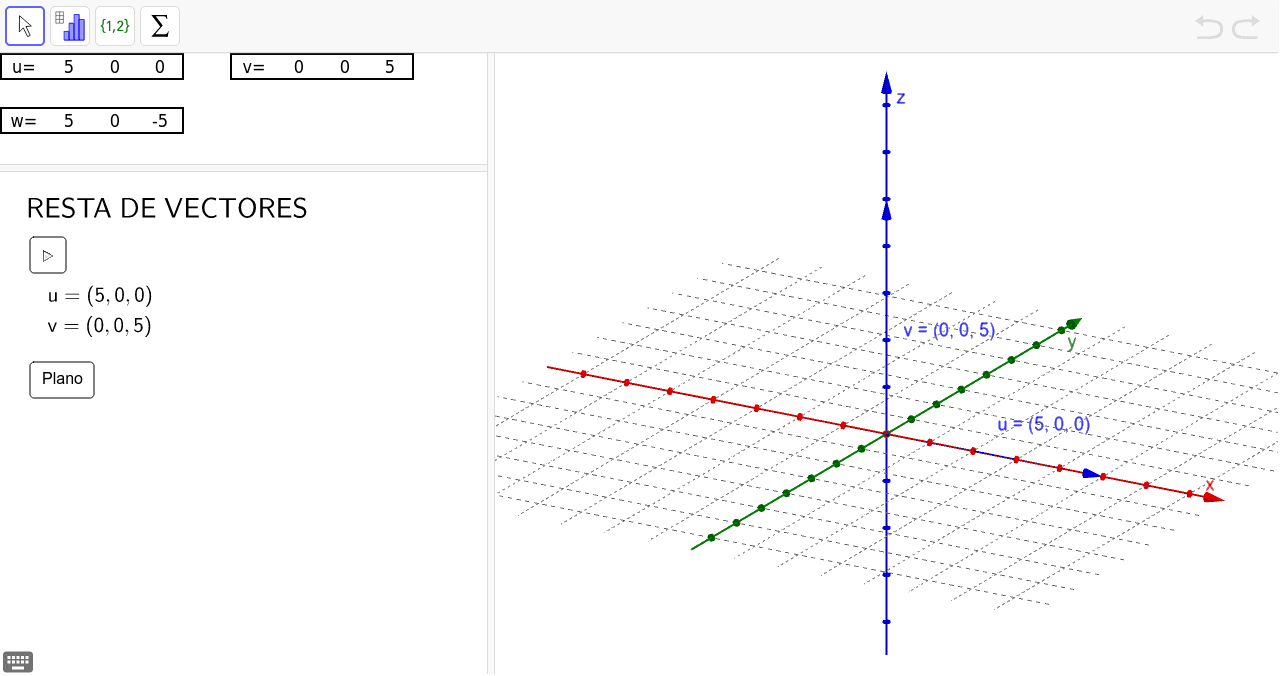
Task: Click the u = (5, 0, 0) text
Action: pos(100,295)
